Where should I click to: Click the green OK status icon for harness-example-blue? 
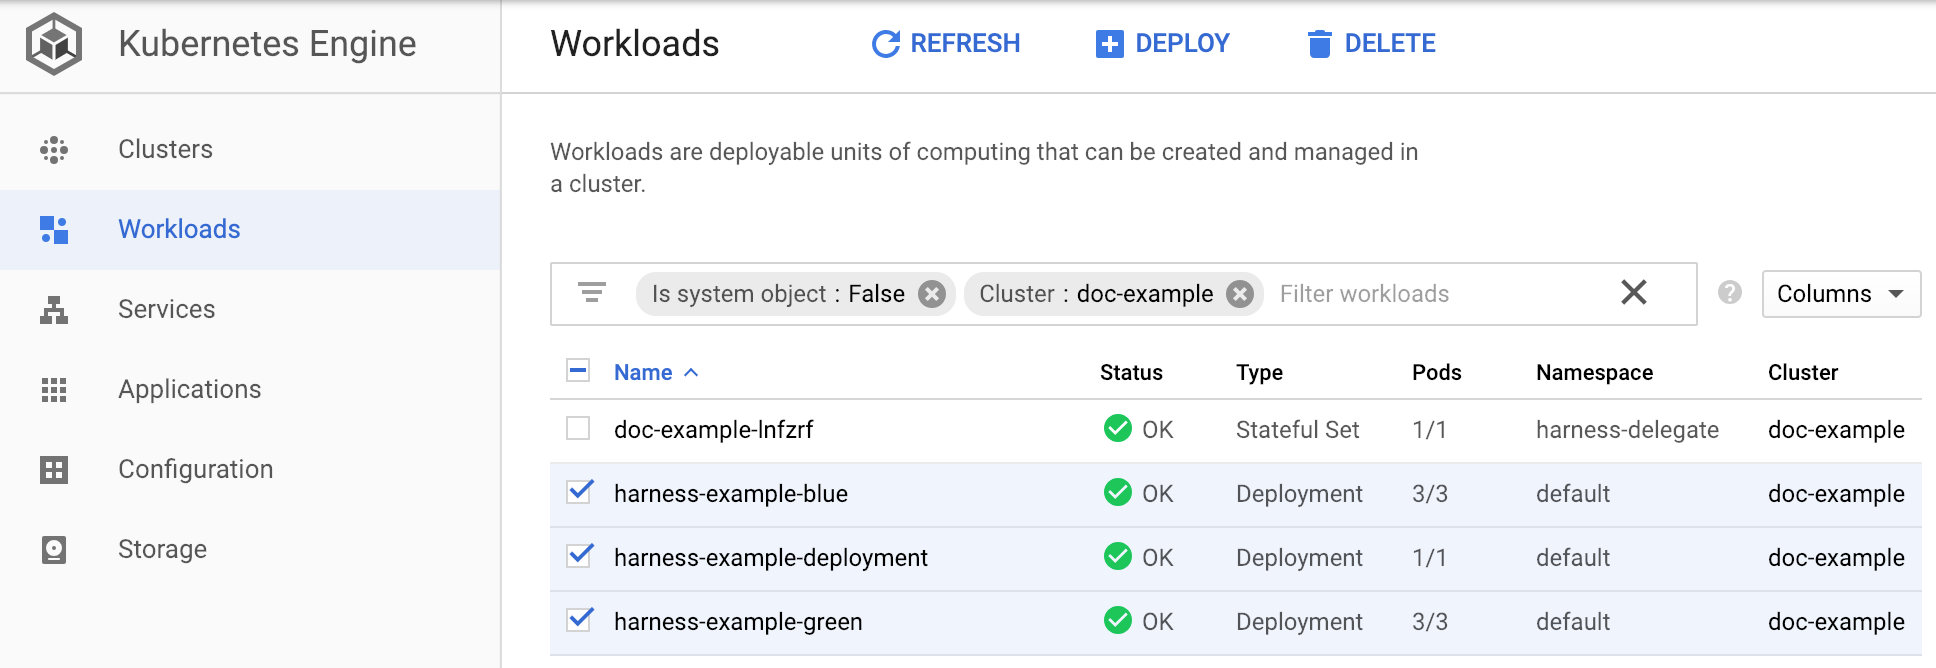click(1118, 493)
